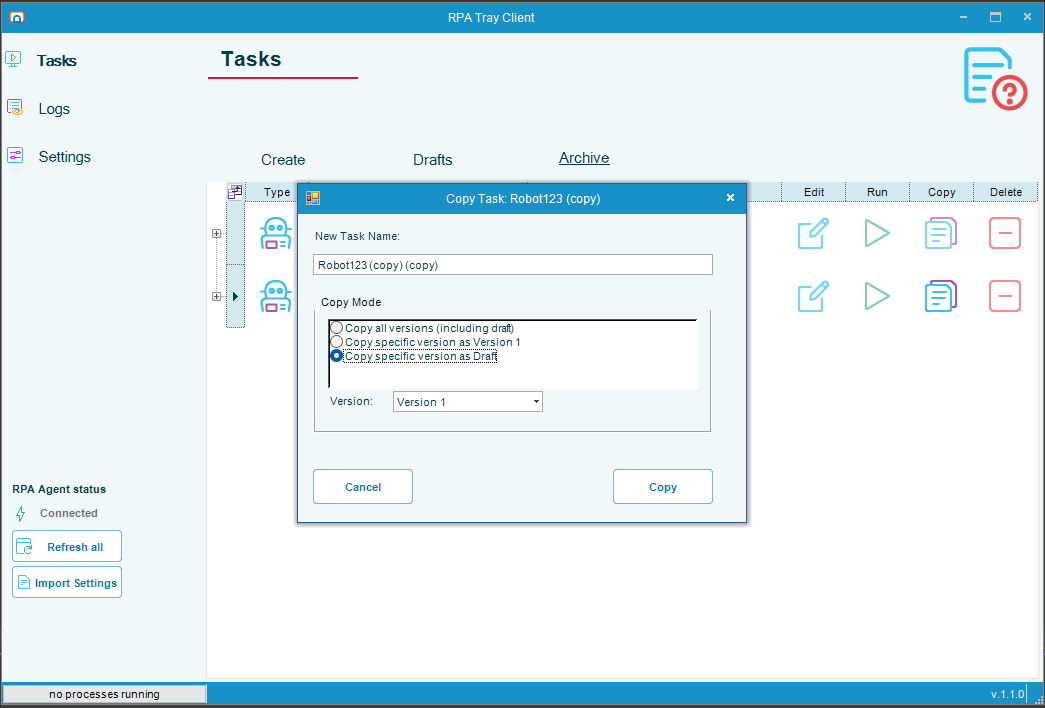The width and height of the screenshot is (1045, 708).
Task: Edit the first task
Action: coord(813,233)
